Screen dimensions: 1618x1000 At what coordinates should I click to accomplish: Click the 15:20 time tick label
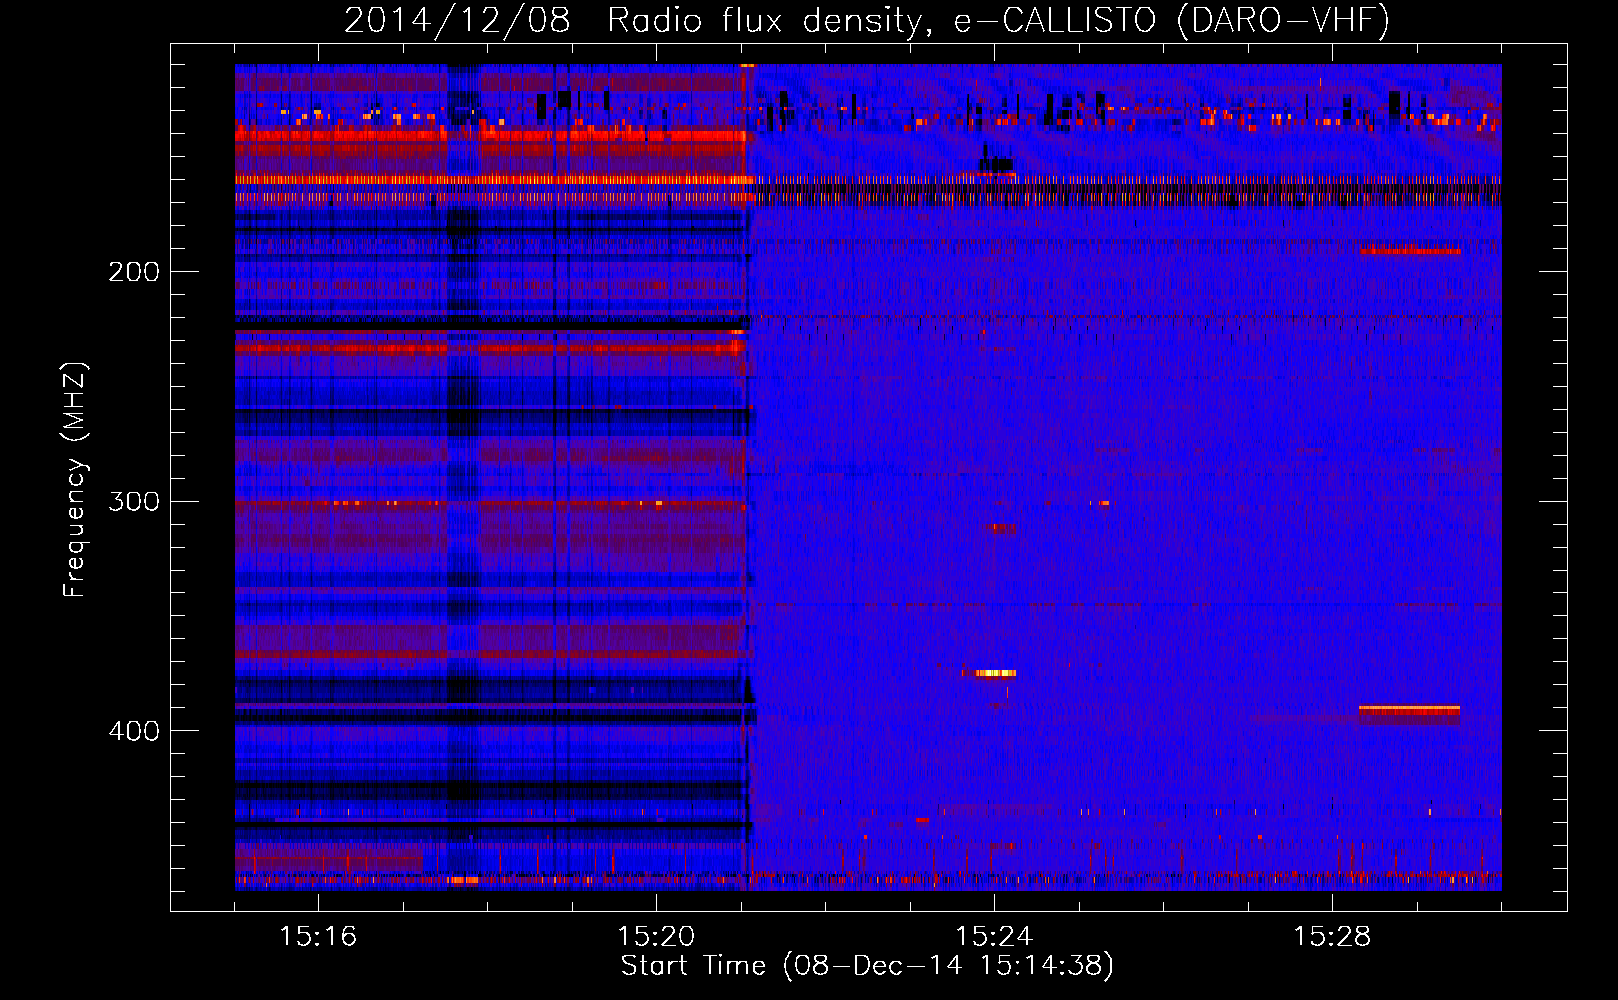point(656,937)
